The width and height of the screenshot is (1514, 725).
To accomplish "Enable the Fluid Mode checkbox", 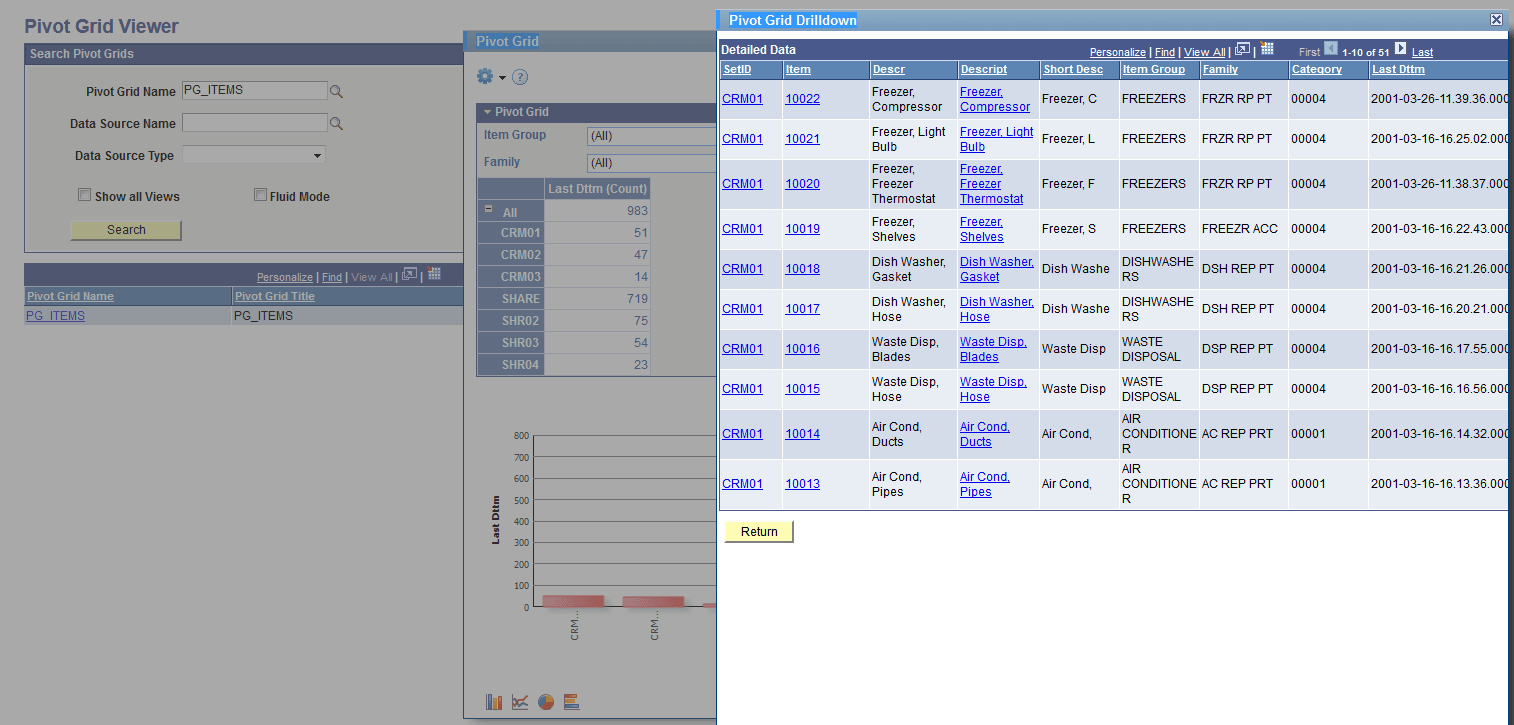I will click(x=260, y=195).
